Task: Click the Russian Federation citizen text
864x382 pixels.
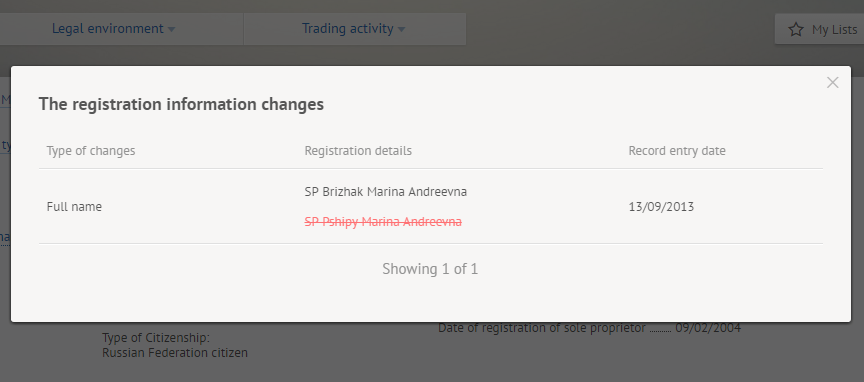Action: pyautogui.click(x=175, y=353)
